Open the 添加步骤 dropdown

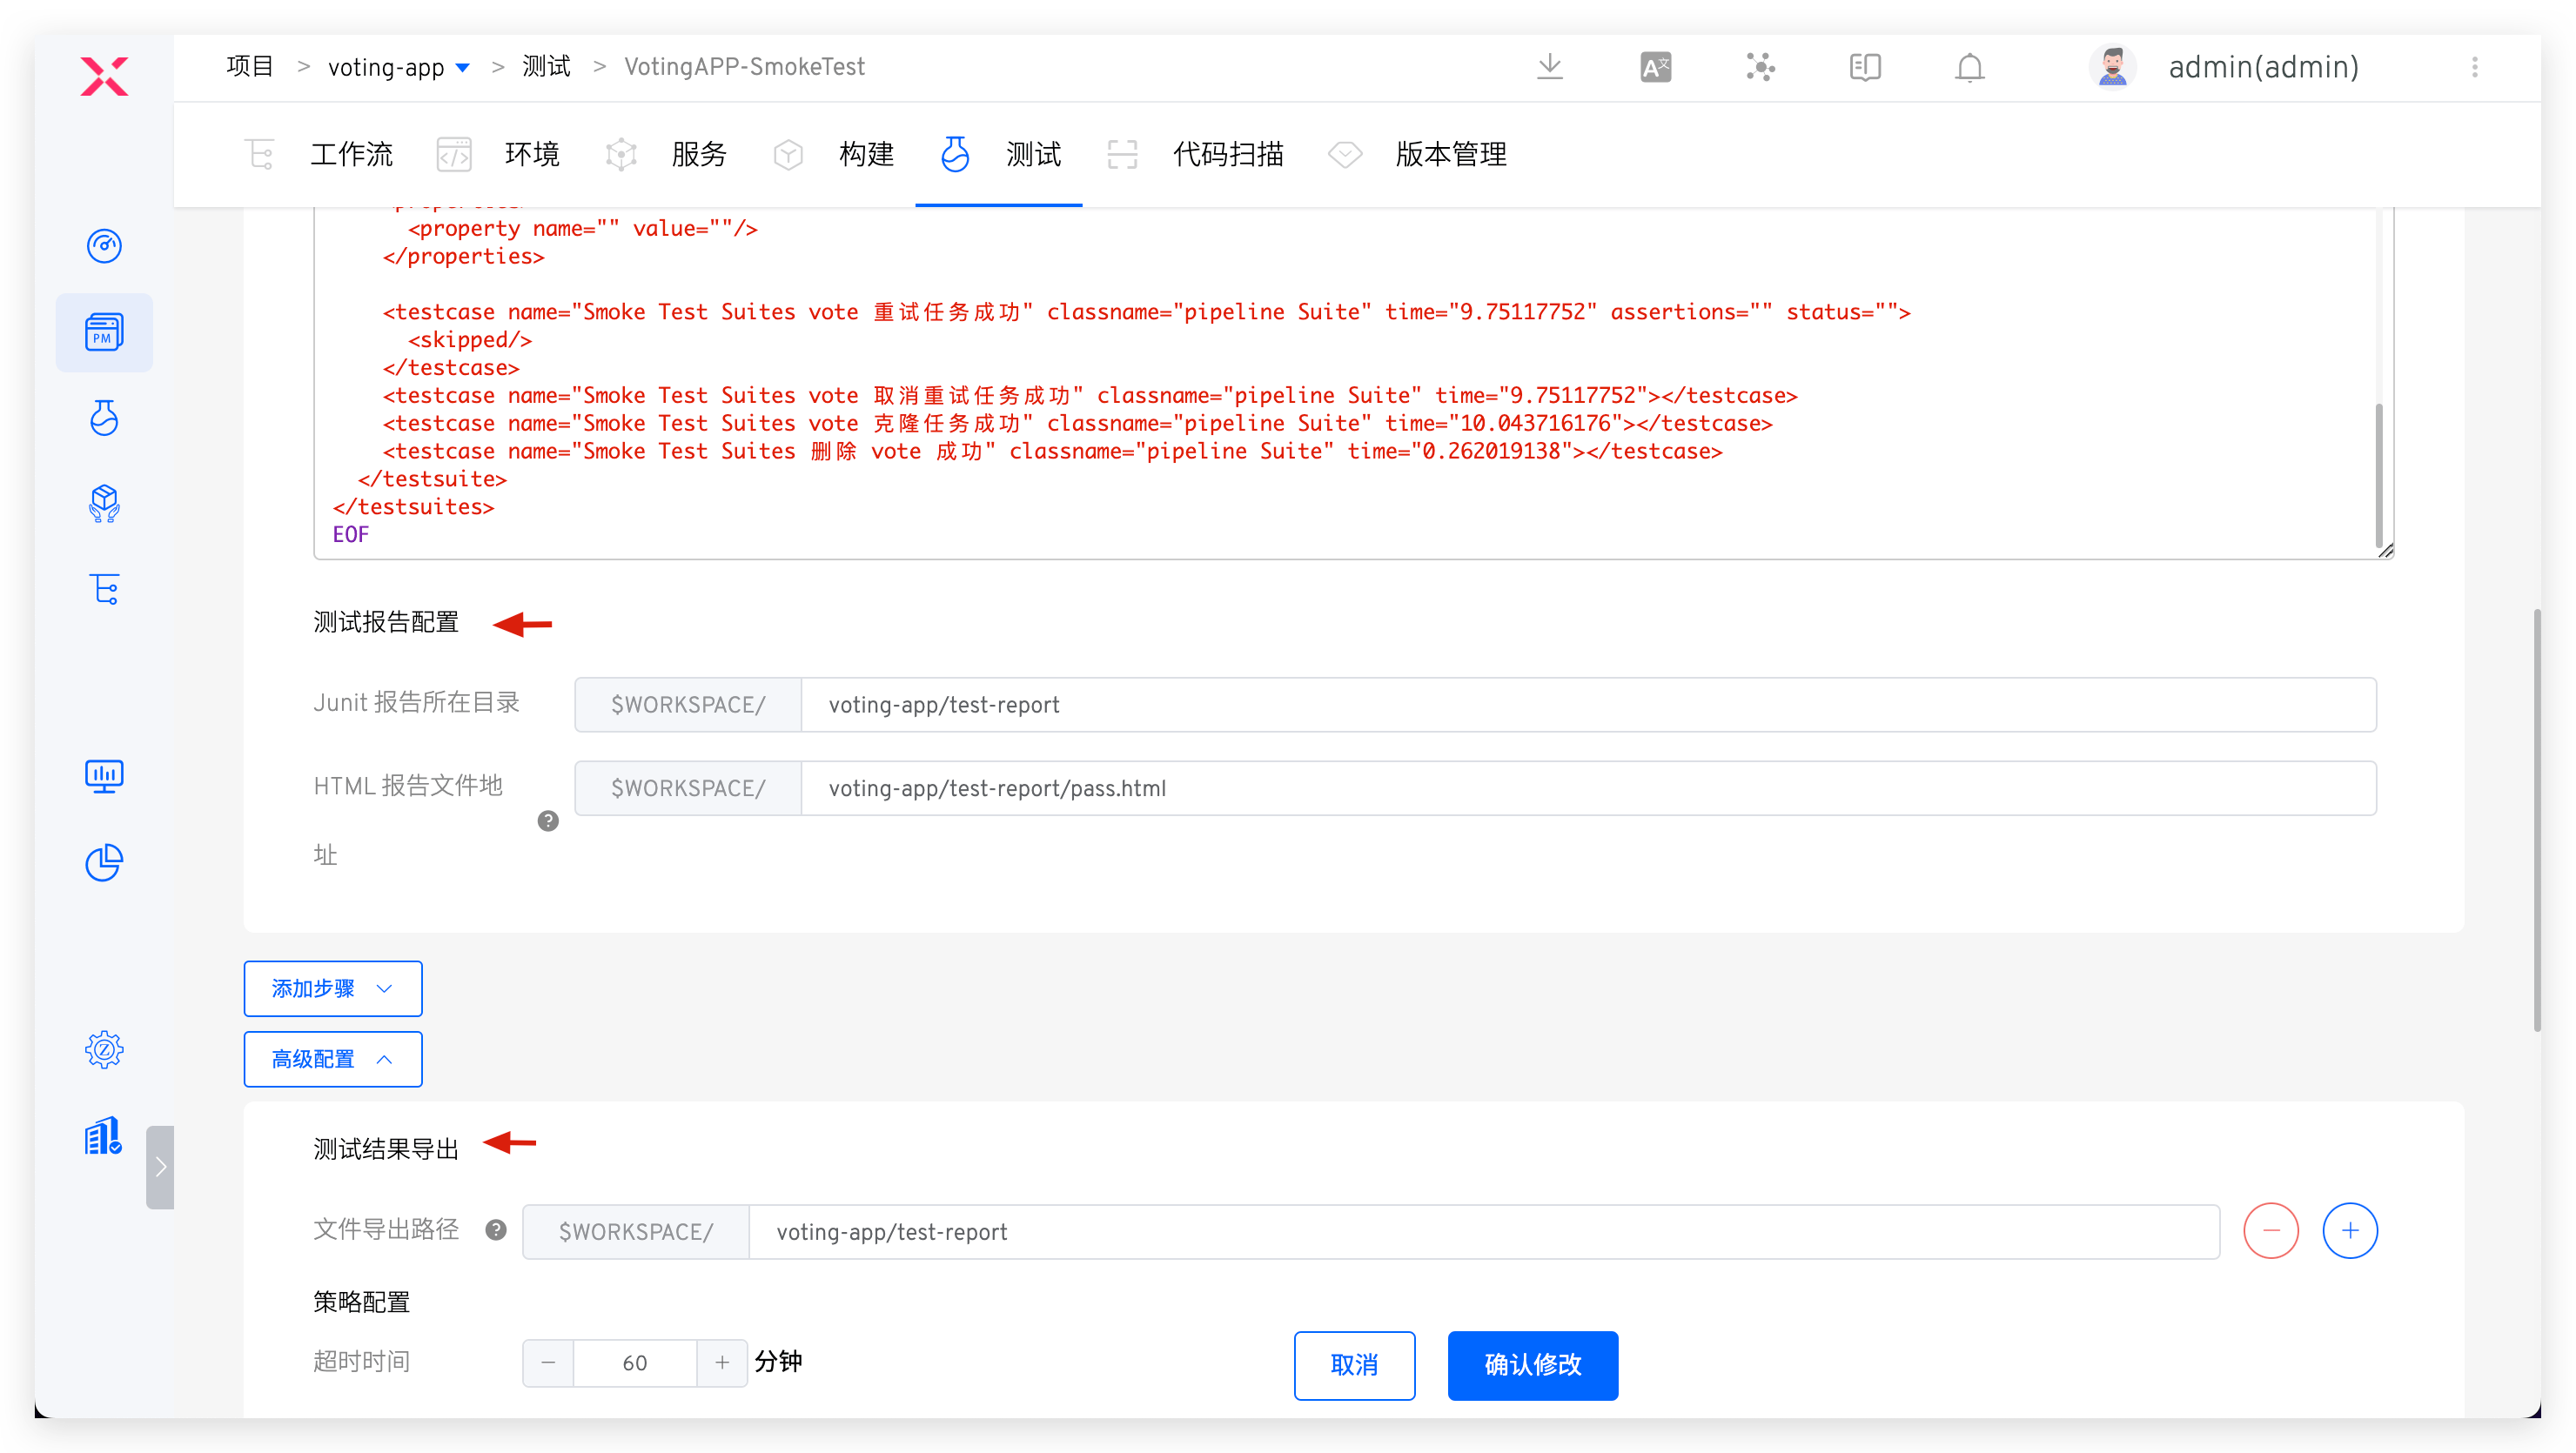pyautogui.click(x=332, y=988)
